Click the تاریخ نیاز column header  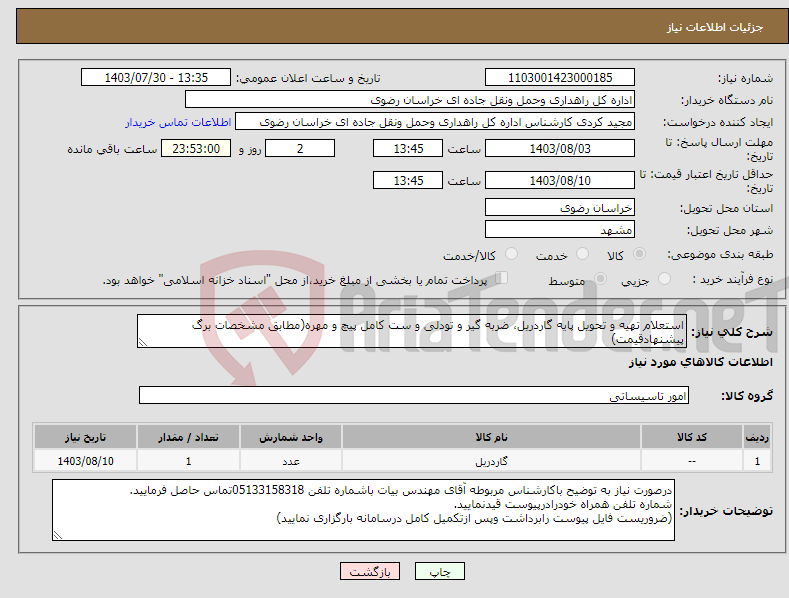86,437
